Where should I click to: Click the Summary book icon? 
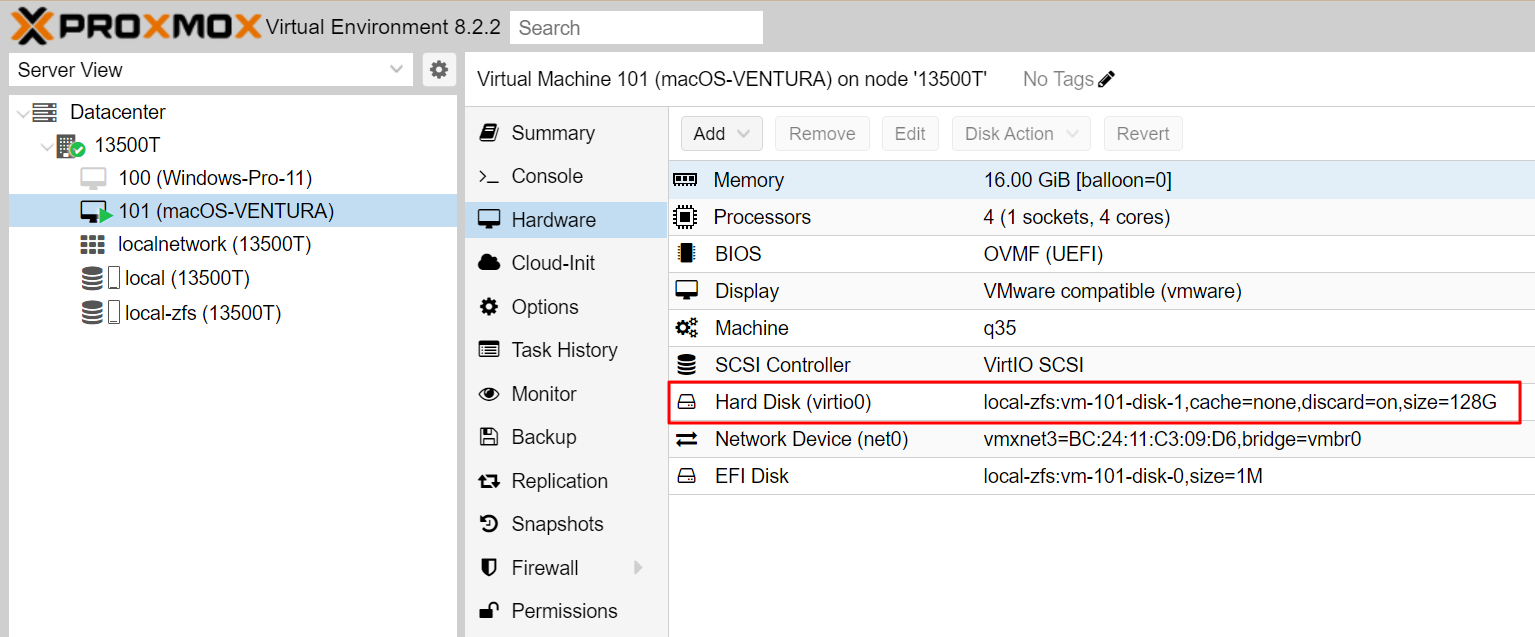489,133
